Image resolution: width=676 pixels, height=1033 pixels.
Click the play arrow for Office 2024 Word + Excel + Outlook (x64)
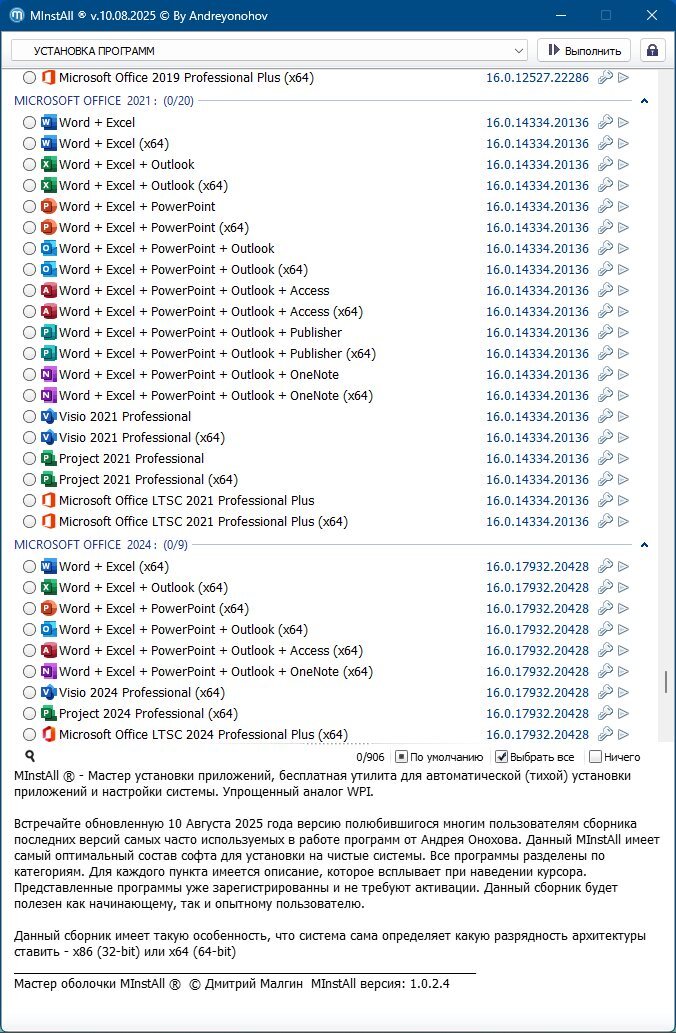pos(623,588)
